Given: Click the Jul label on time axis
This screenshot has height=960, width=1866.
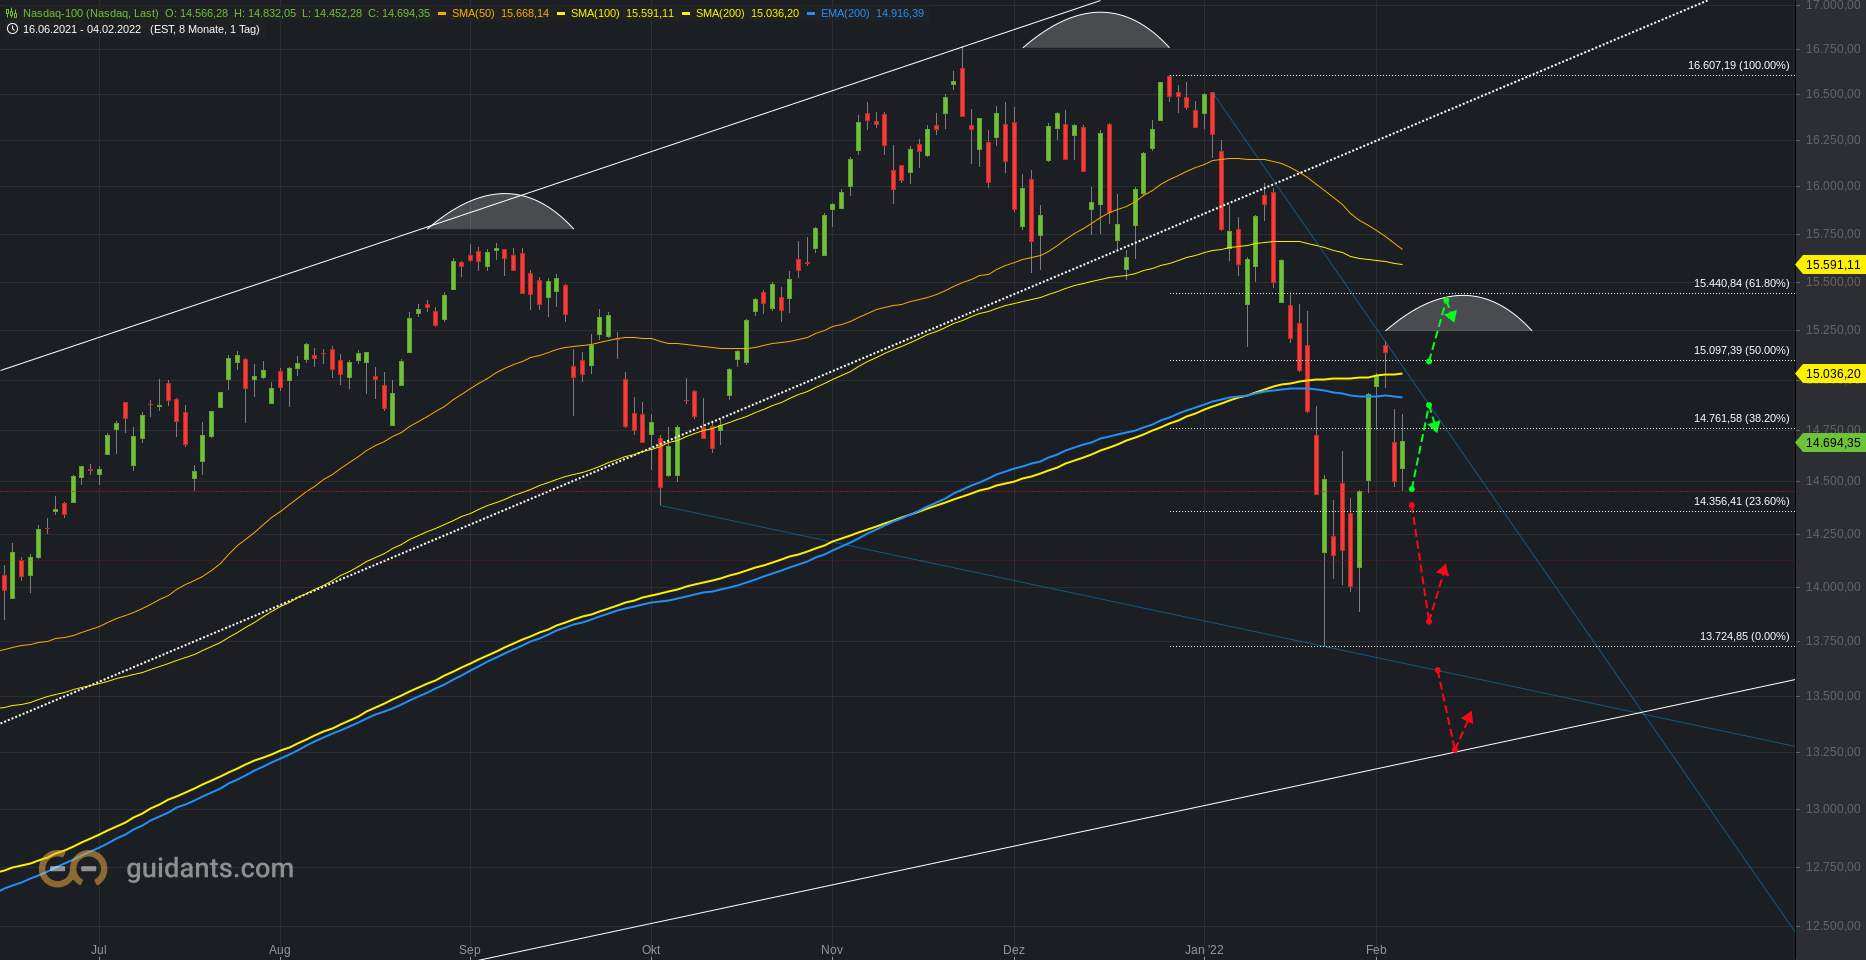Looking at the screenshot, I should pos(98,950).
